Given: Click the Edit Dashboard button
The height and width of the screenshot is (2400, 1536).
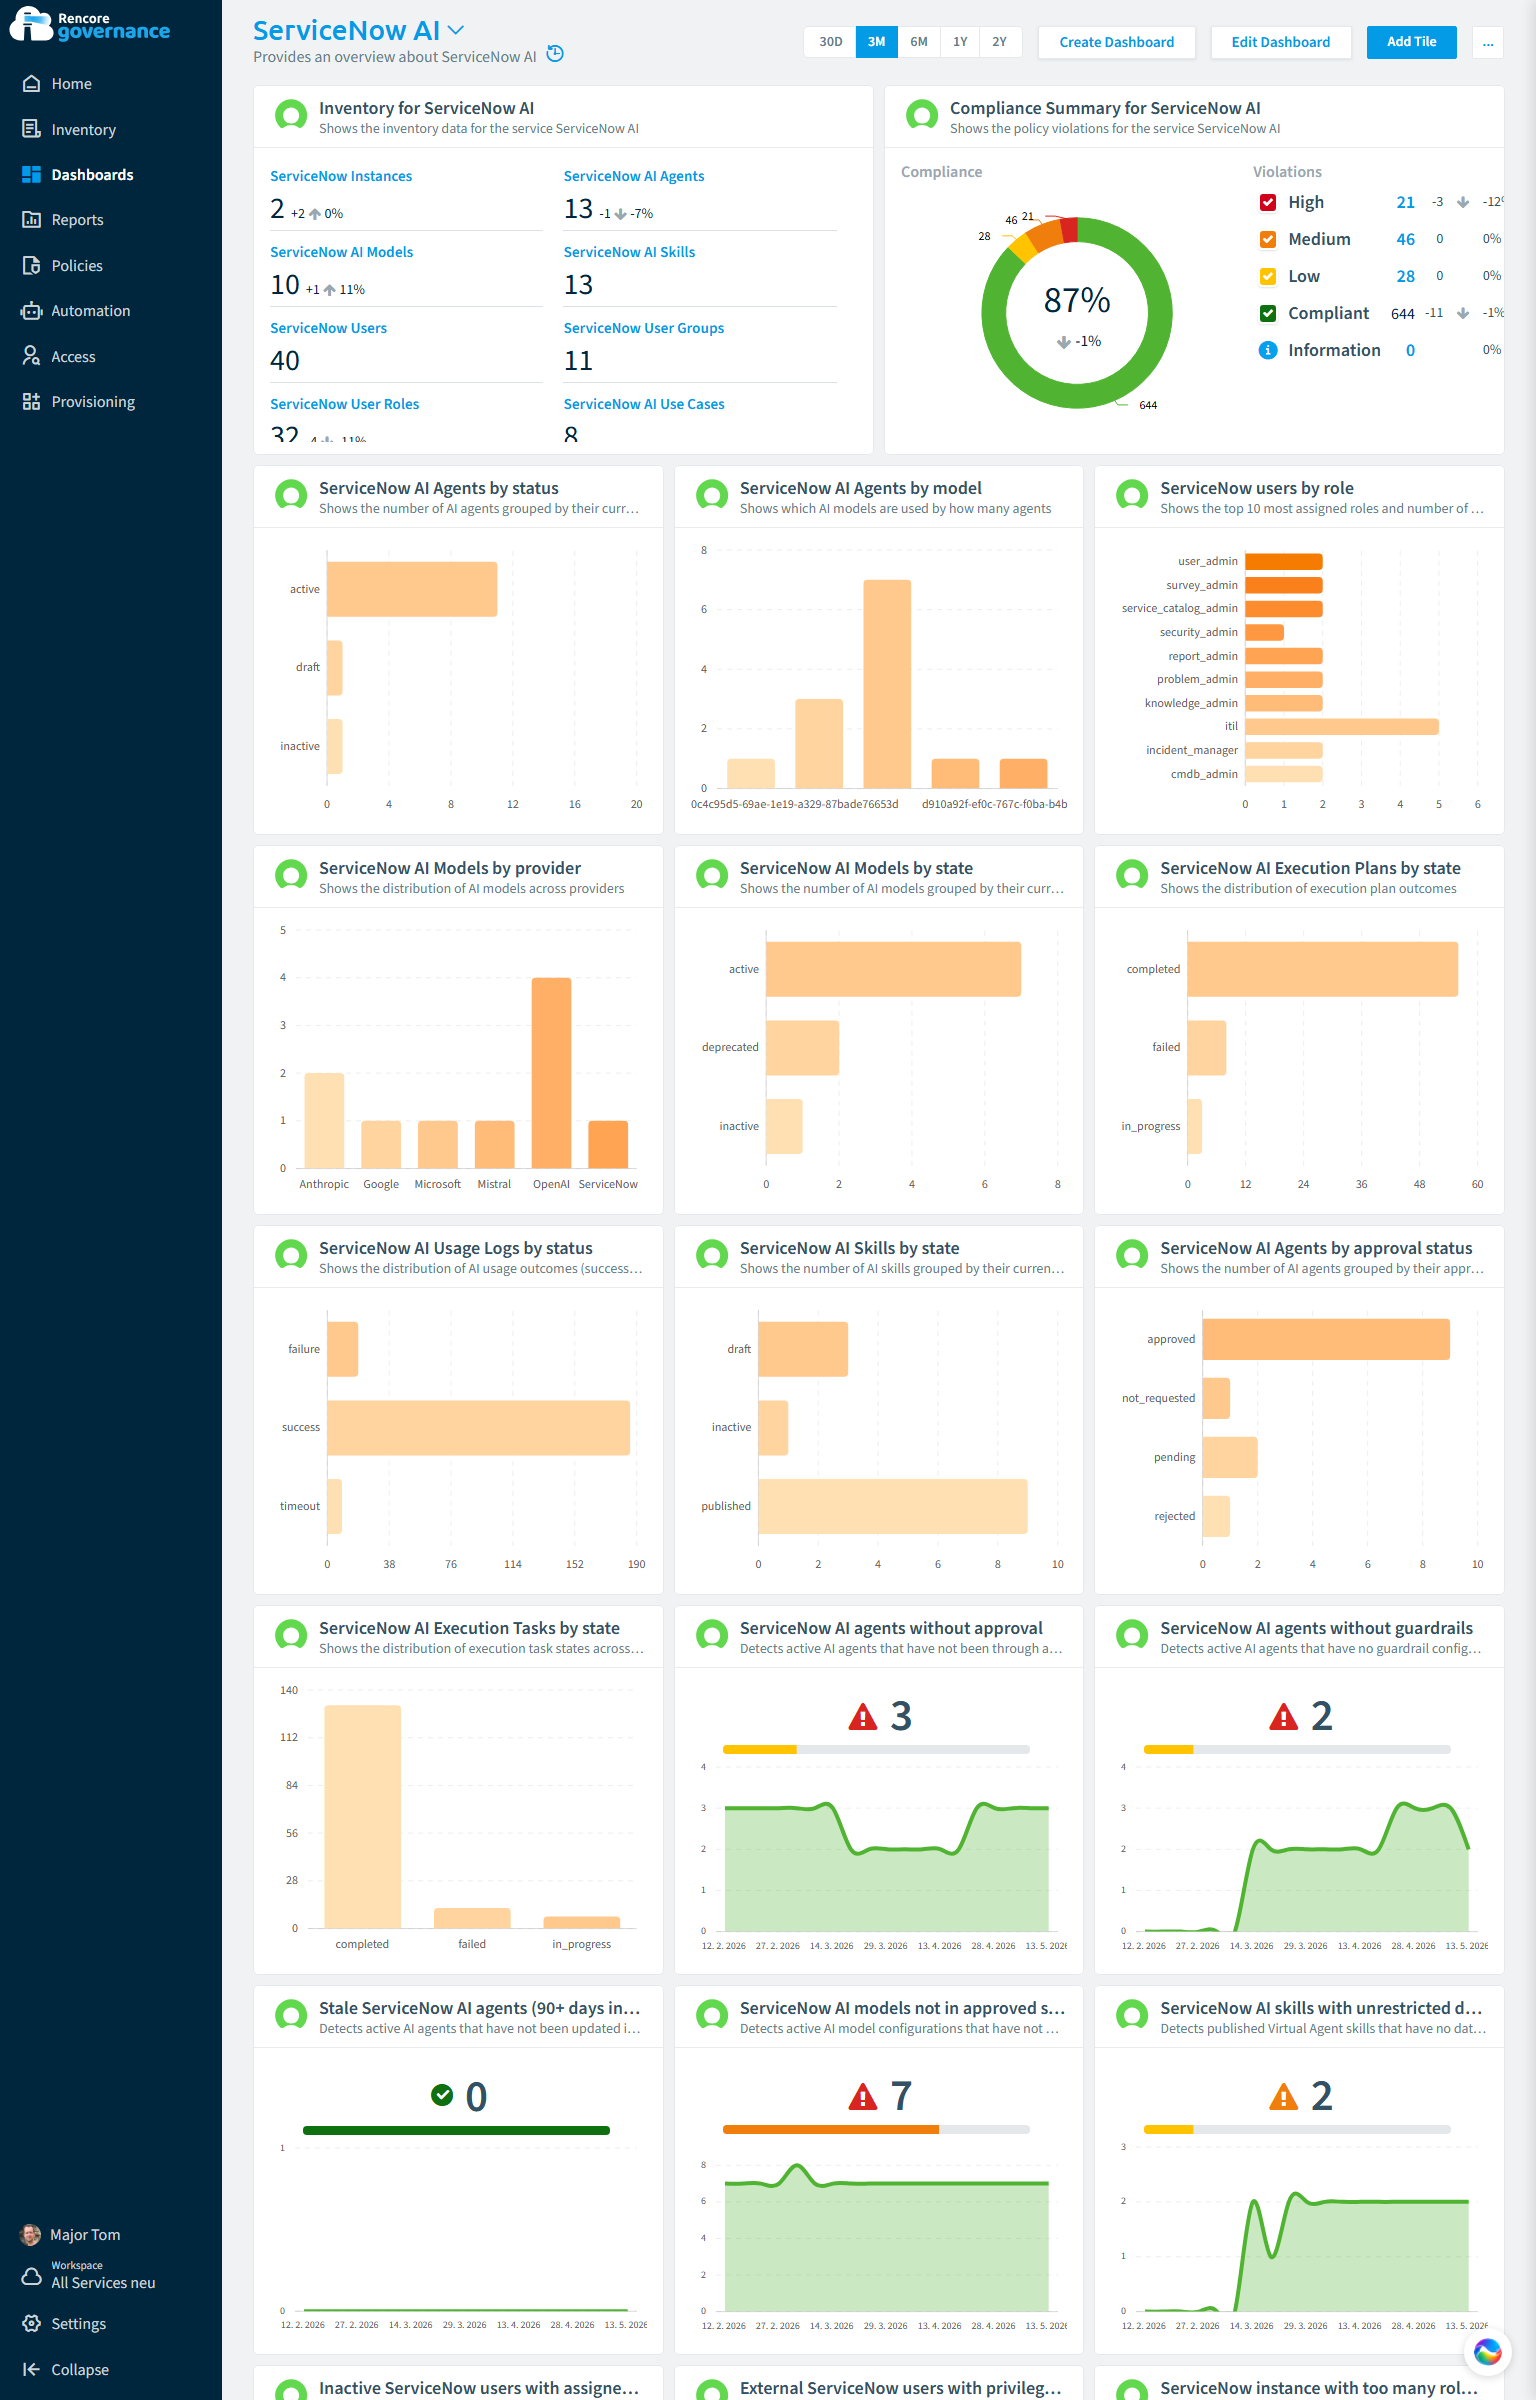Looking at the screenshot, I should [x=1280, y=42].
